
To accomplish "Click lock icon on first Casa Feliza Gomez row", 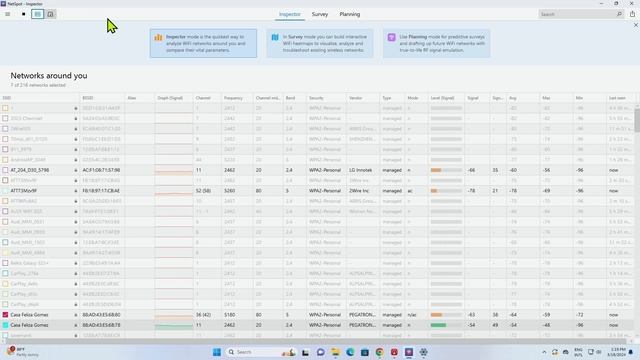I will (76, 315).
